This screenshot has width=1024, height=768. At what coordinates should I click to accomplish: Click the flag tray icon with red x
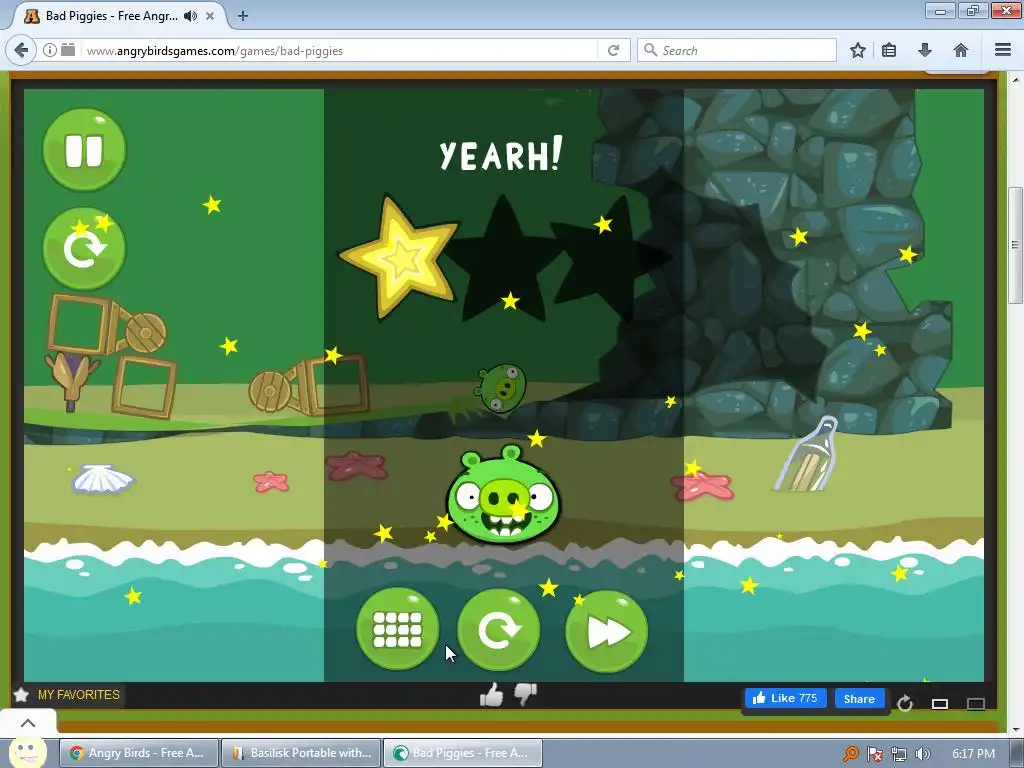pyautogui.click(x=875, y=754)
